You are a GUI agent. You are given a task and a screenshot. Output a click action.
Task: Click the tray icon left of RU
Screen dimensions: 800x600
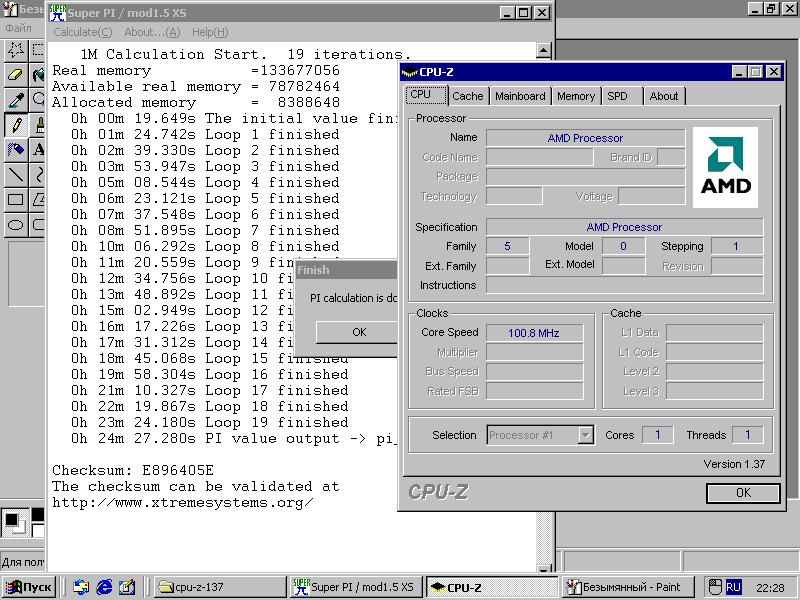pyautogui.click(x=715, y=587)
